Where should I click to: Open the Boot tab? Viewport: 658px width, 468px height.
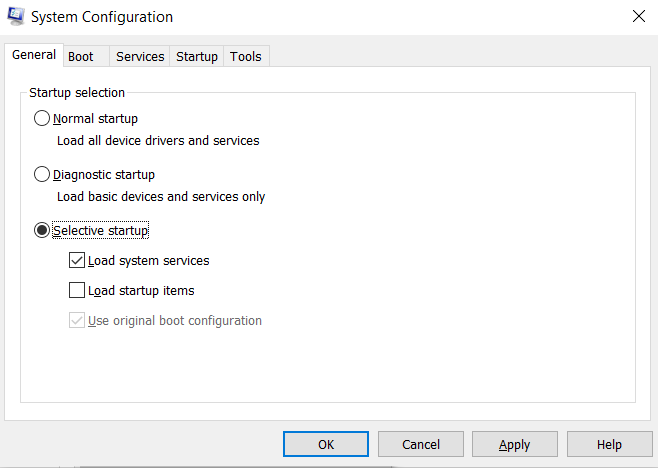click(86, 57)
